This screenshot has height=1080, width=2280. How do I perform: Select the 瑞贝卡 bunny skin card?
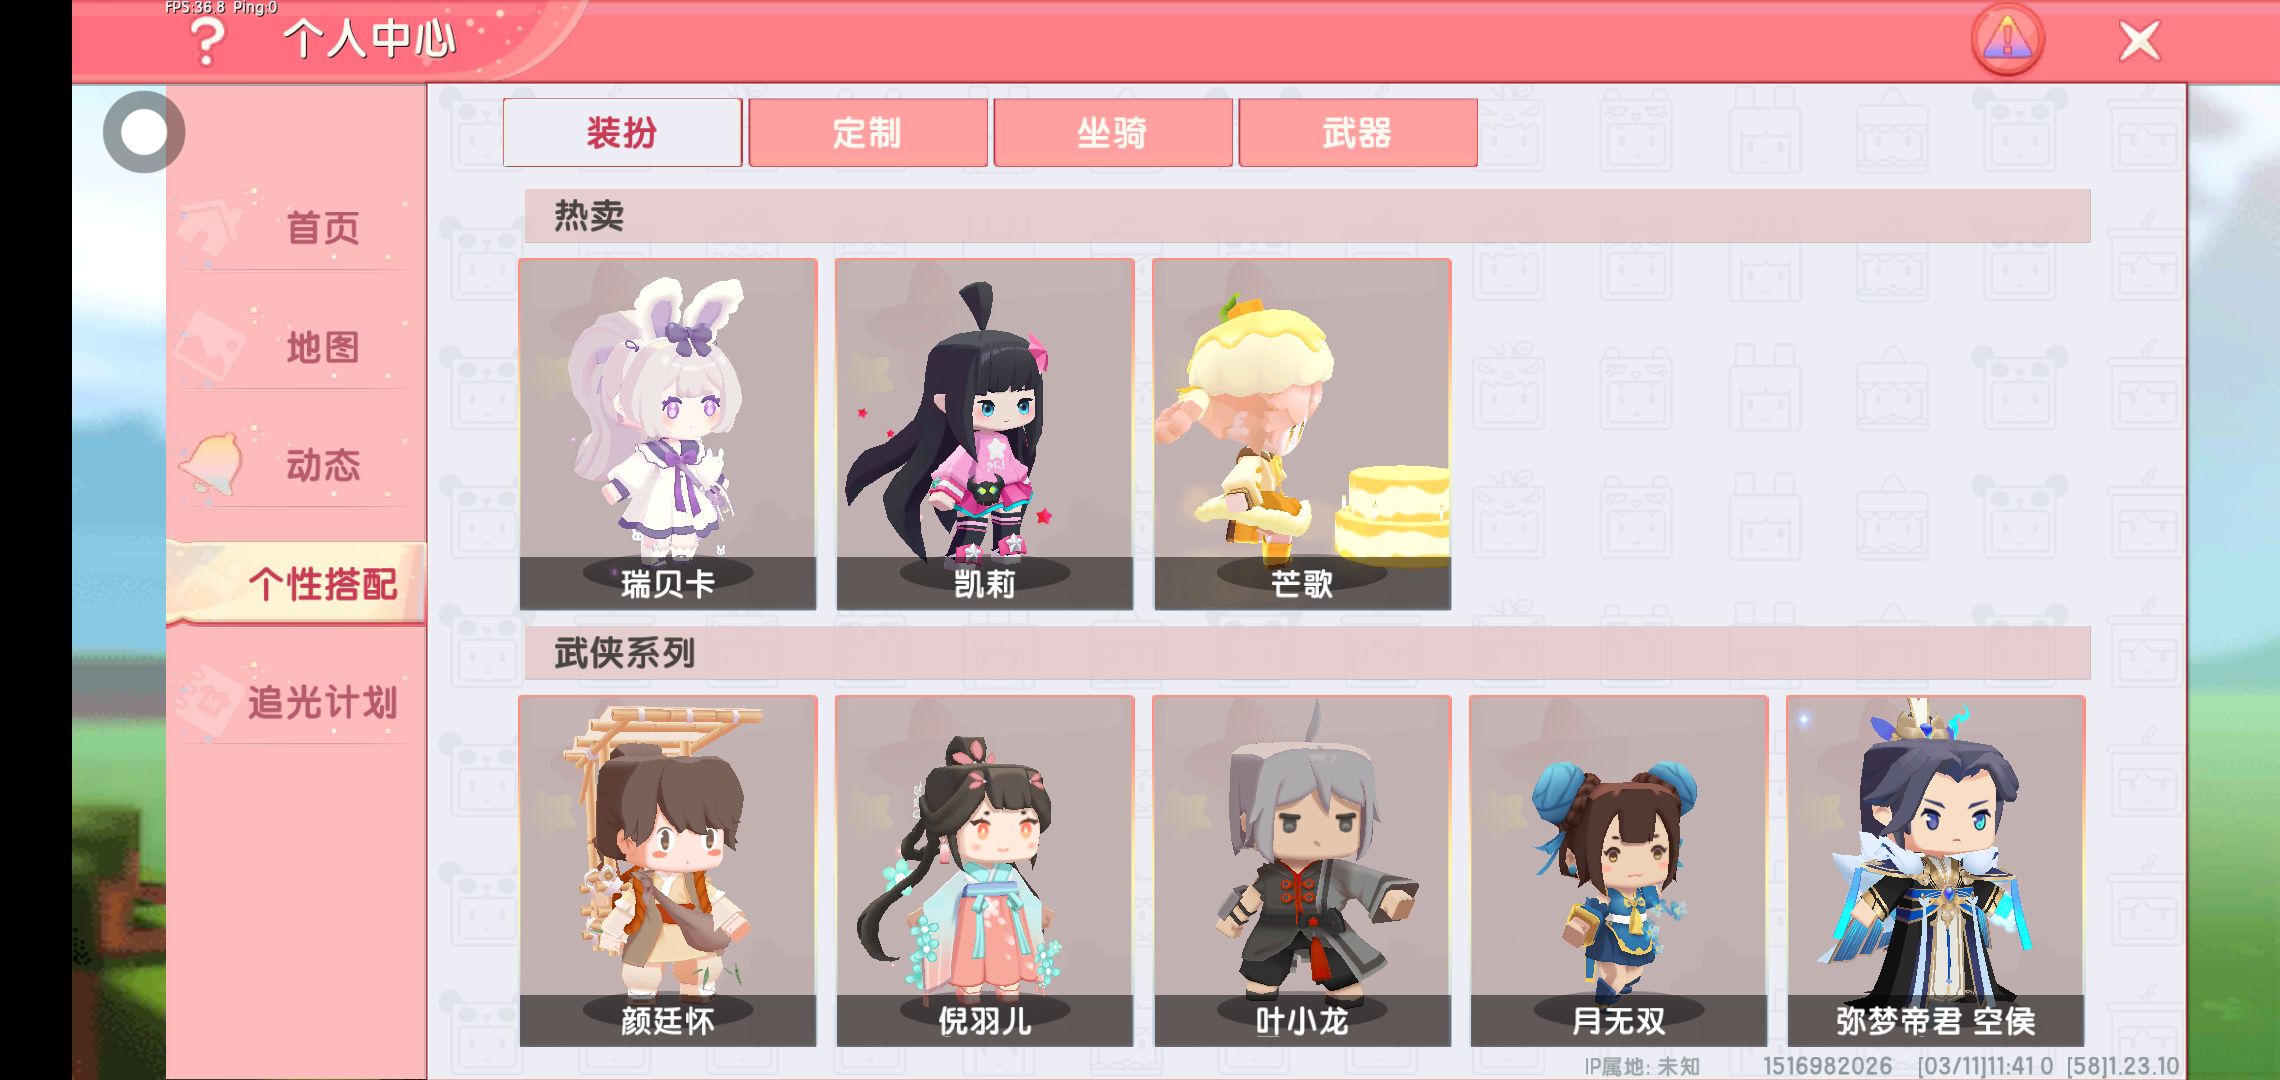click(x=668, y=434)
